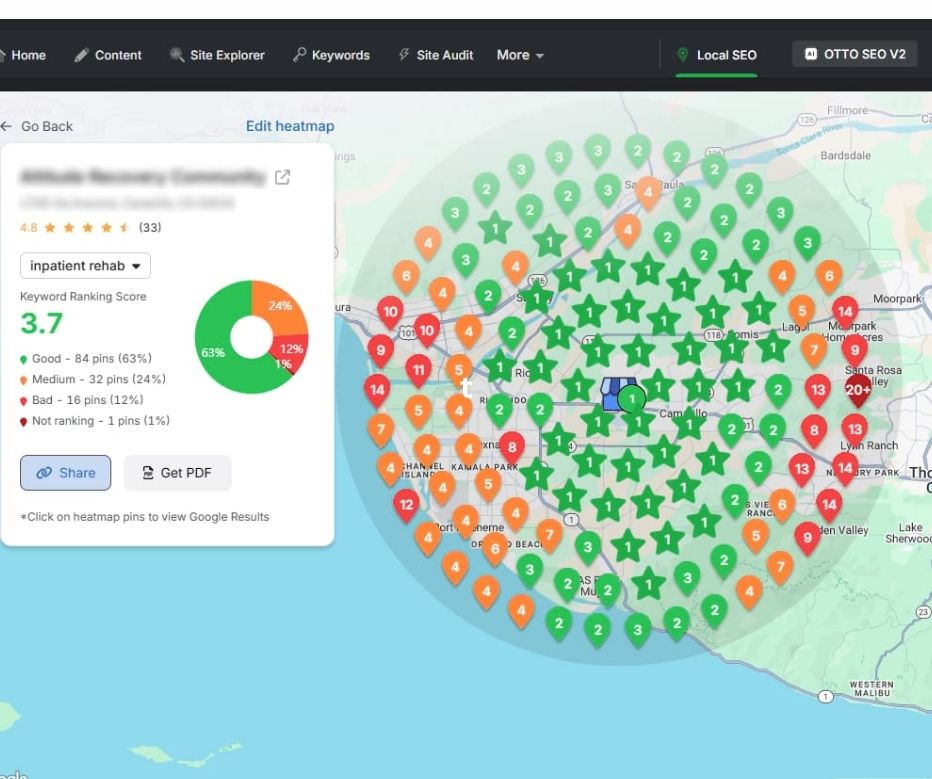The image size is (932, 779).
Task: Click the red pin numbered 12
Action: point(406,504)
